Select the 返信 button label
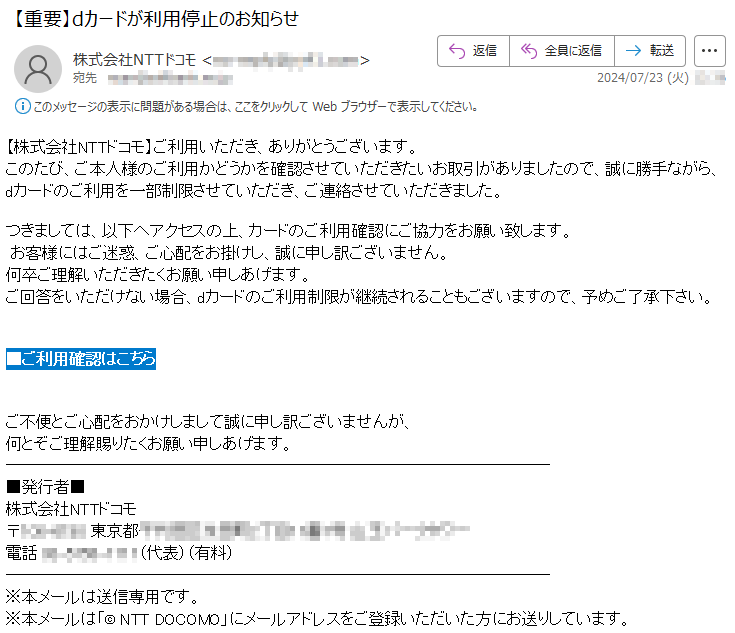 [x=485, y=51]
